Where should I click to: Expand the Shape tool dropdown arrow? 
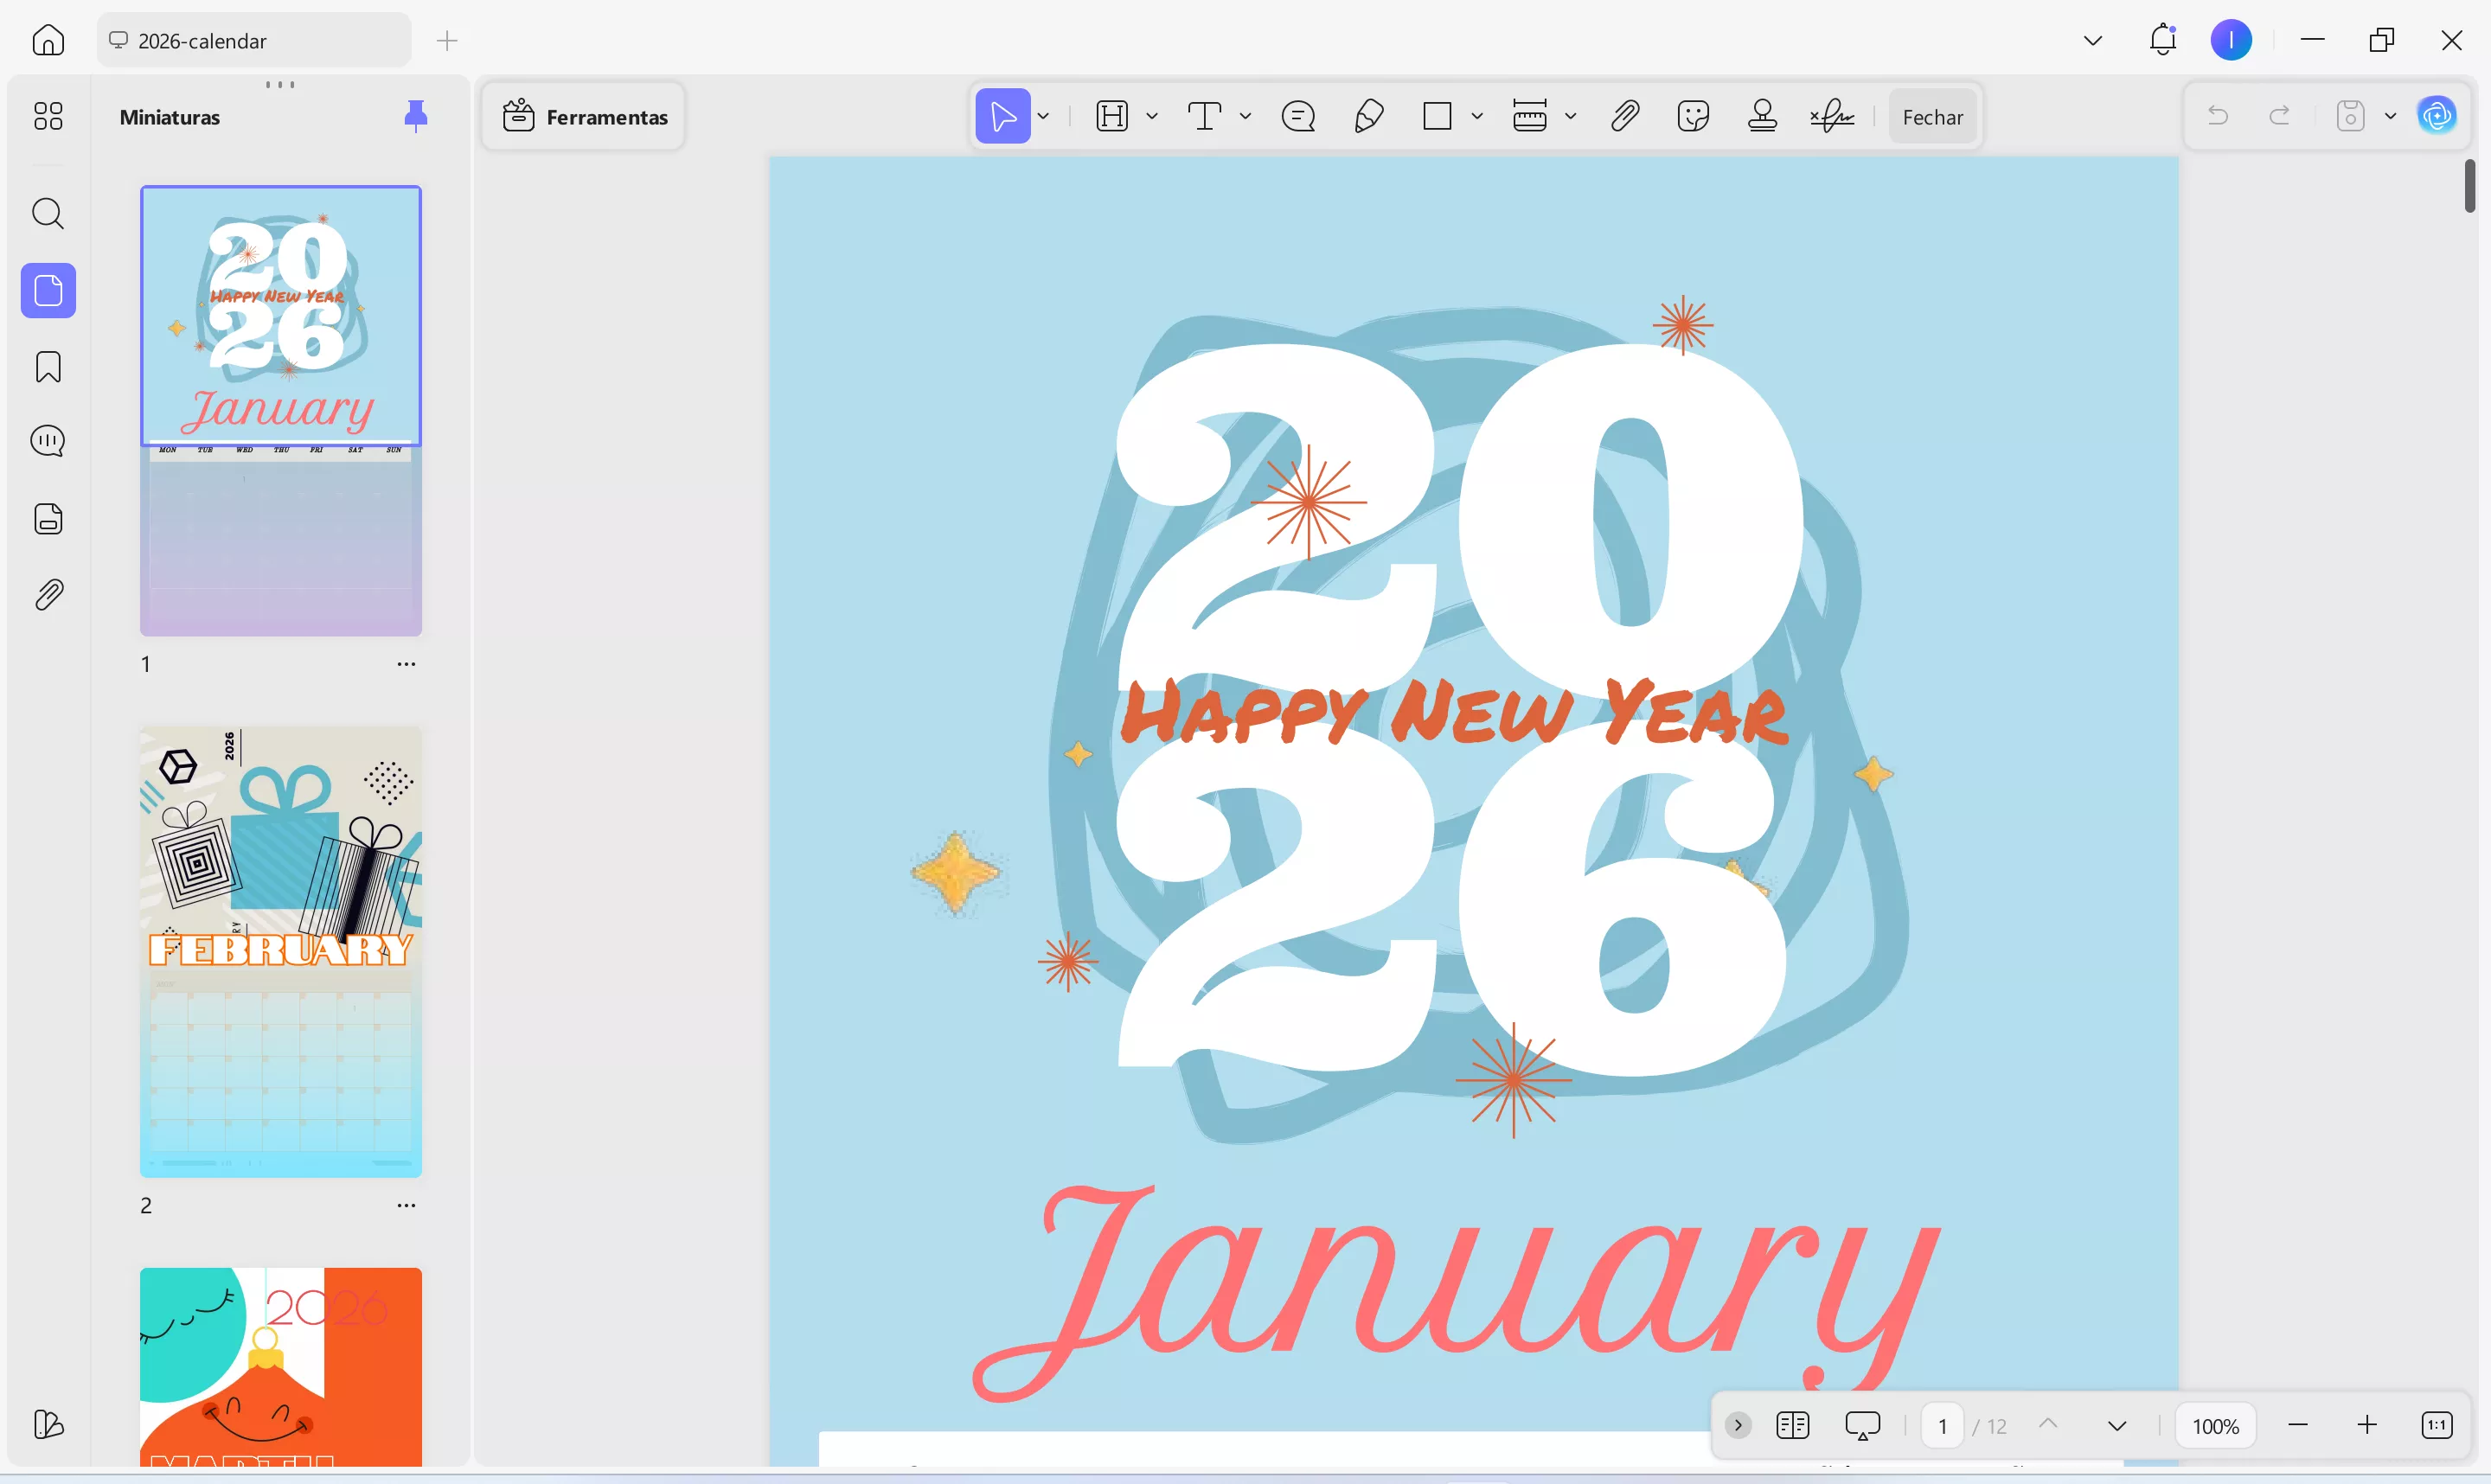[1477, 117]
